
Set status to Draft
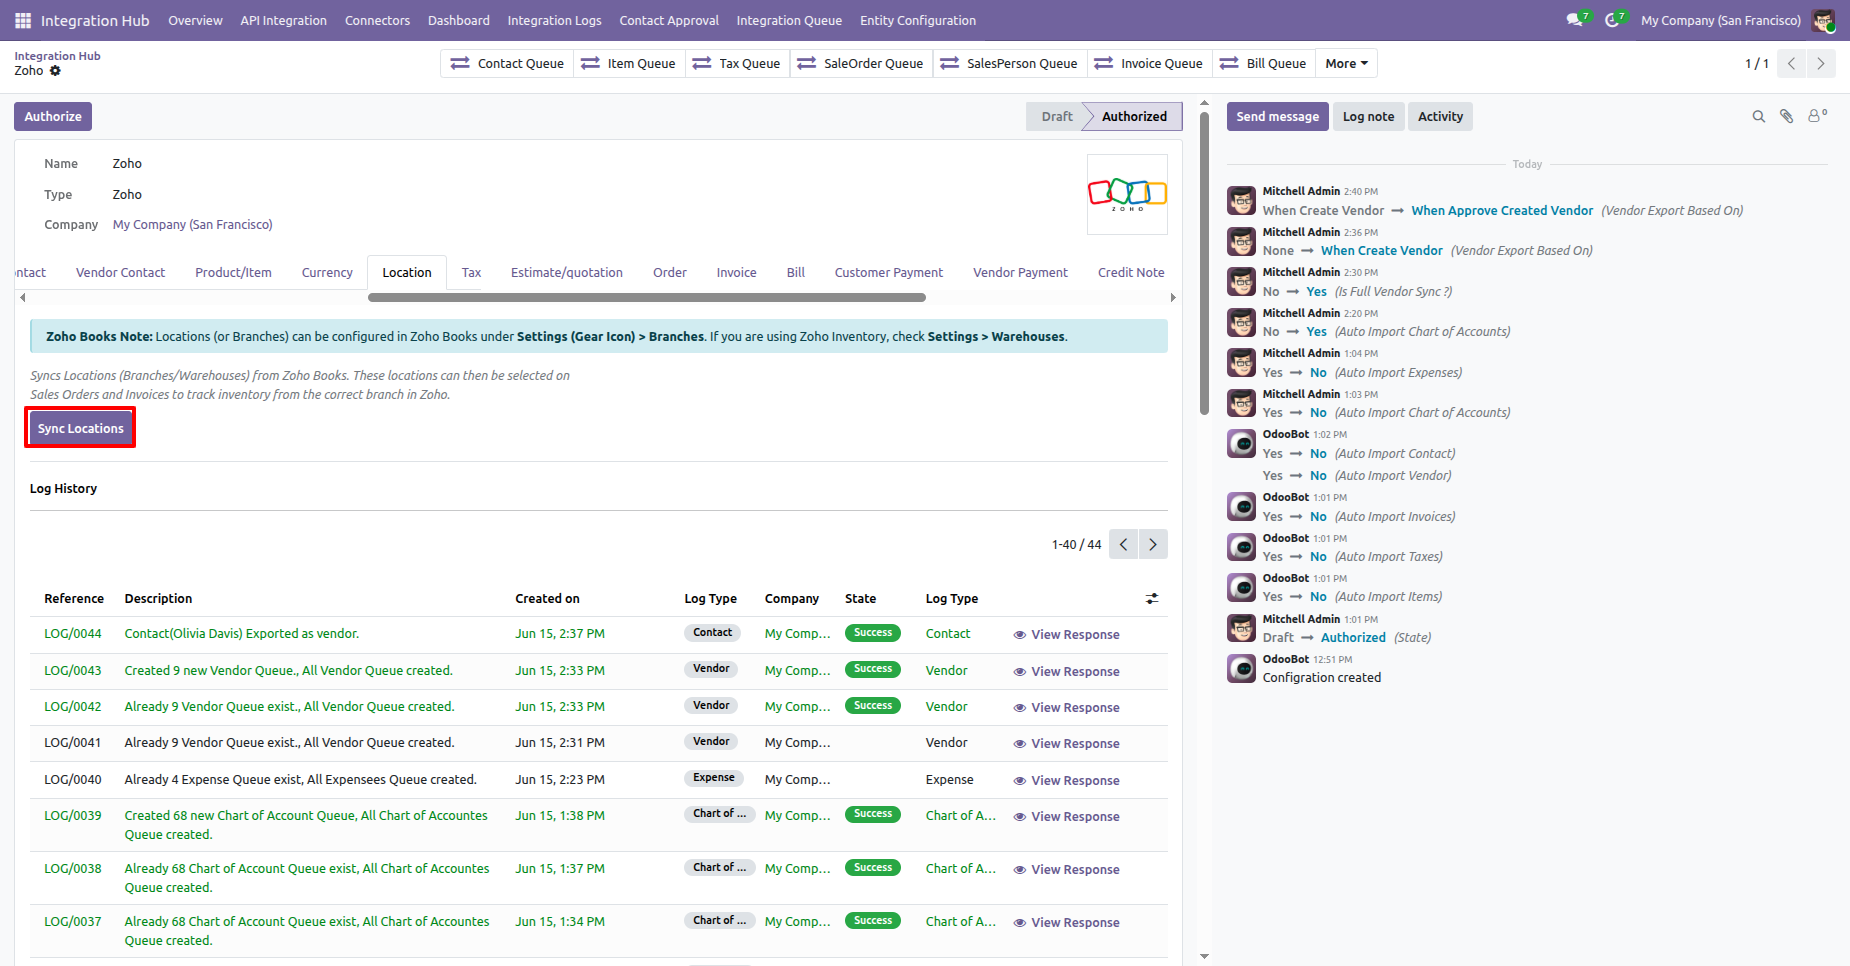[1056, 116]
